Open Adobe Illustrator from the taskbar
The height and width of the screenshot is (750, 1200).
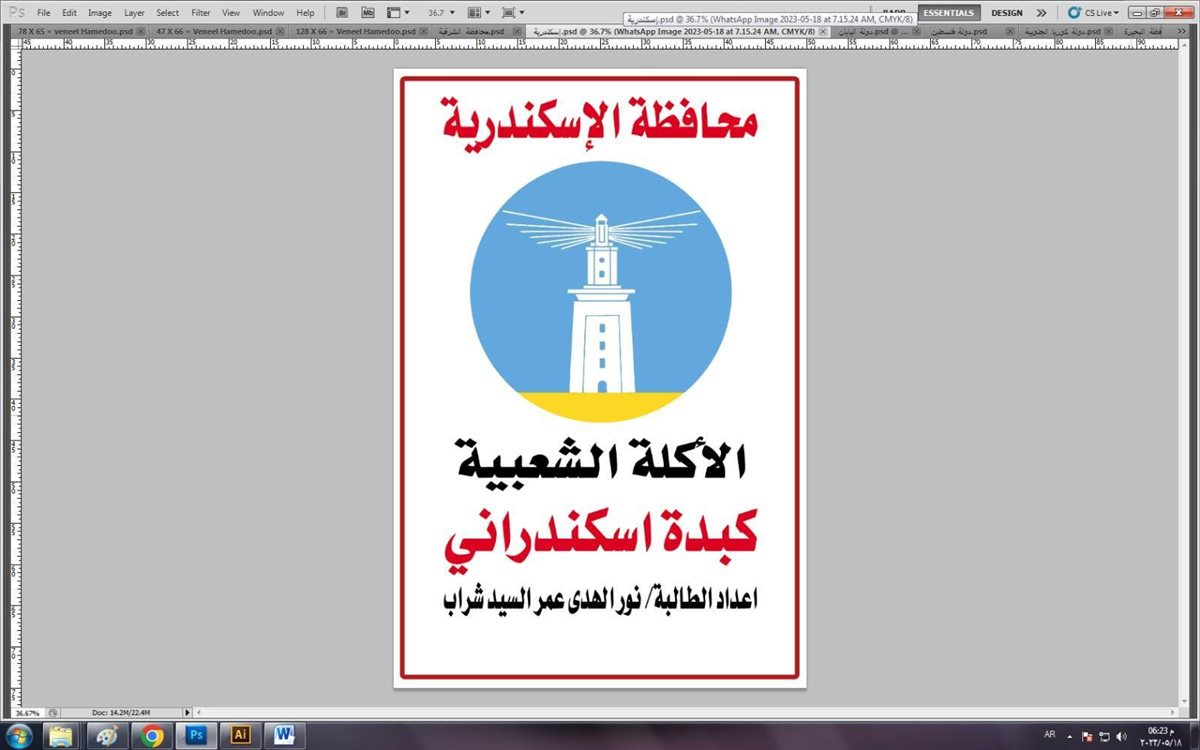coord(240,735)
